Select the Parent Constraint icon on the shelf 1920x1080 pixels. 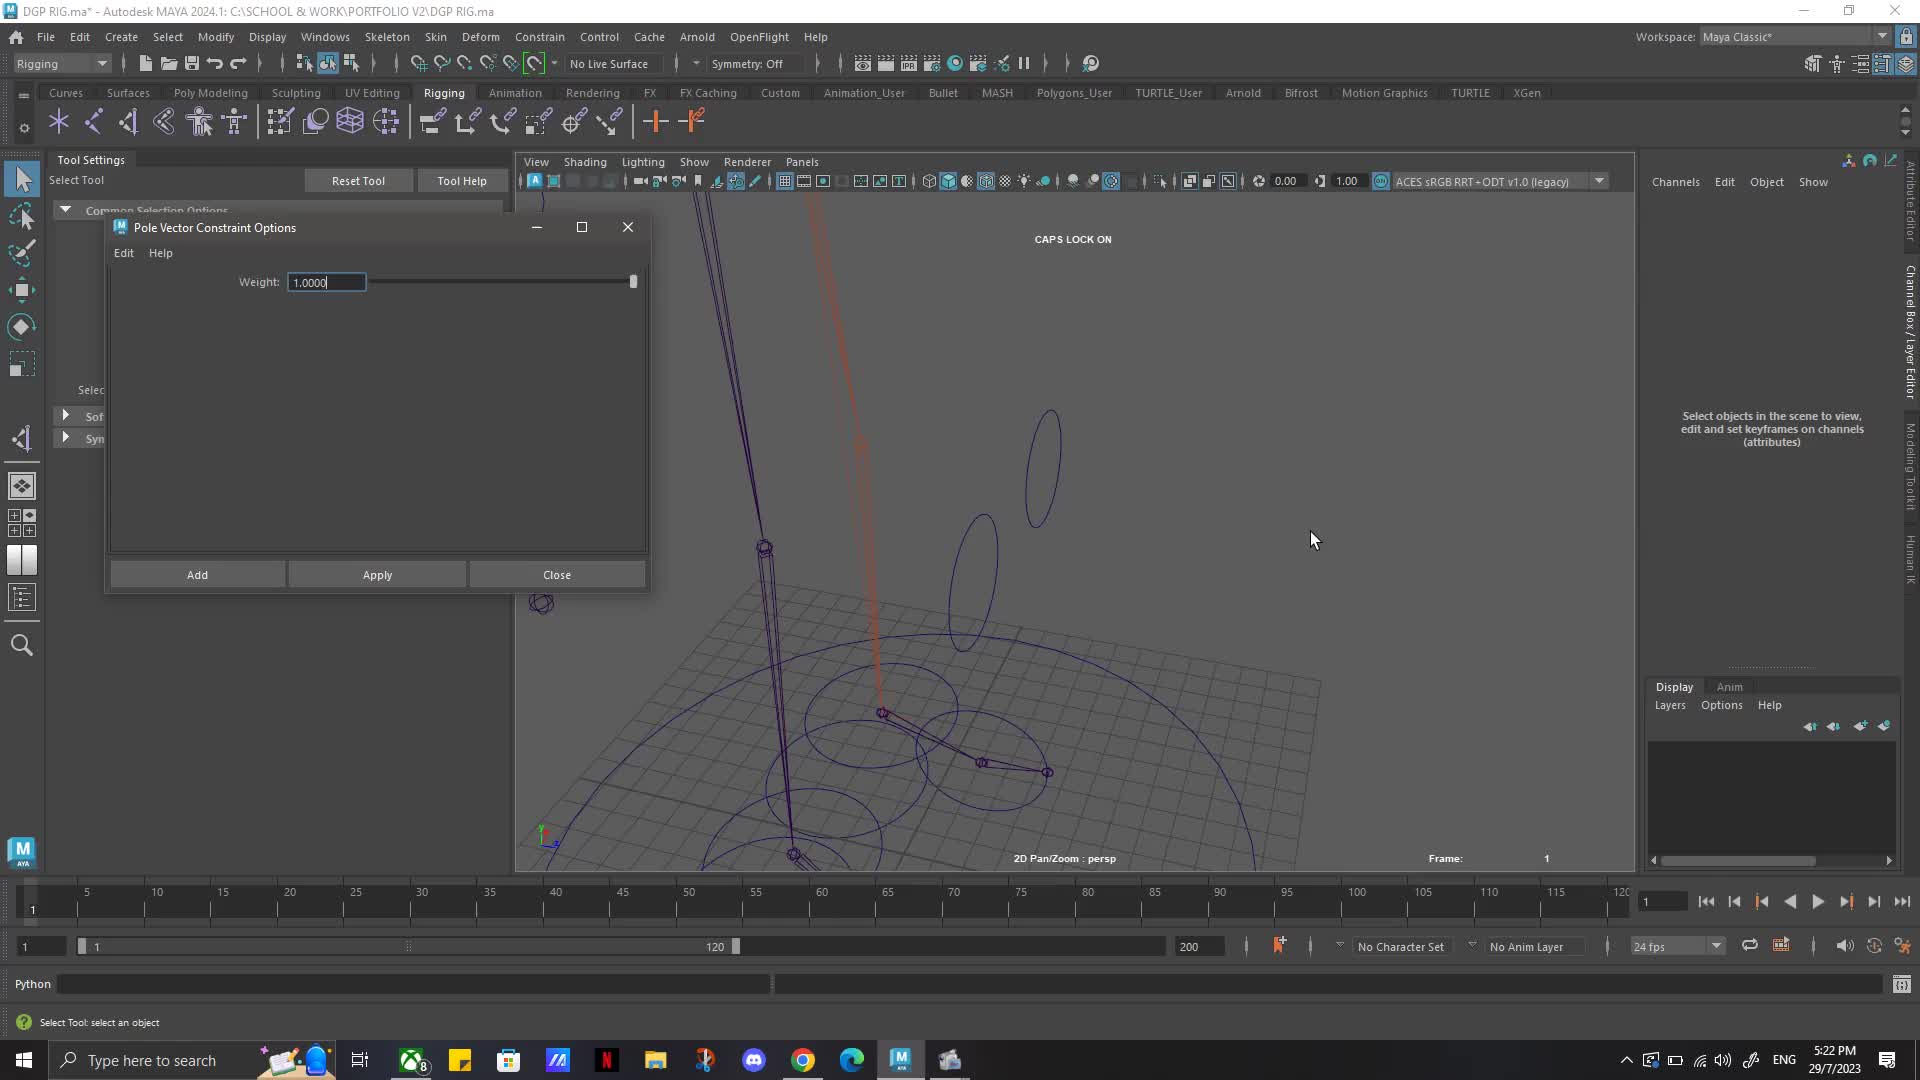coord(432,121)
